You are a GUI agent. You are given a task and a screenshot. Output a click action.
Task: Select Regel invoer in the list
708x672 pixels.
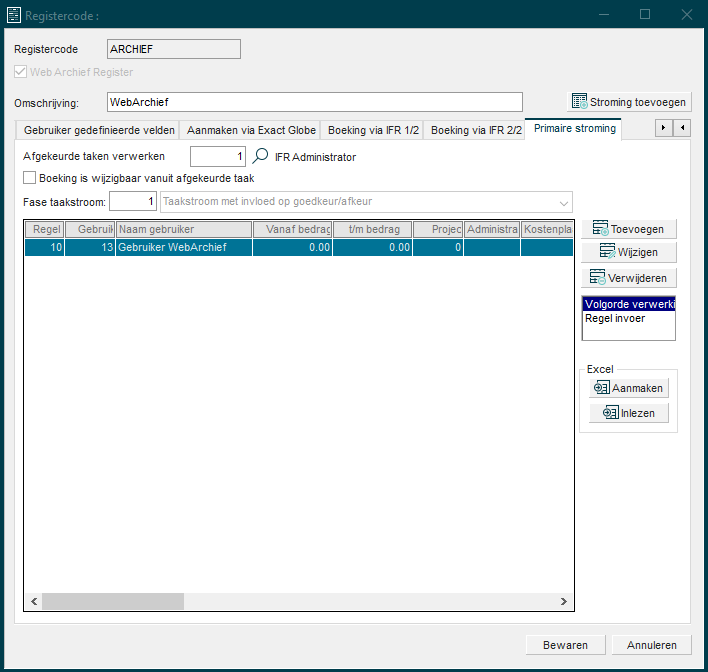click(615, 319)
